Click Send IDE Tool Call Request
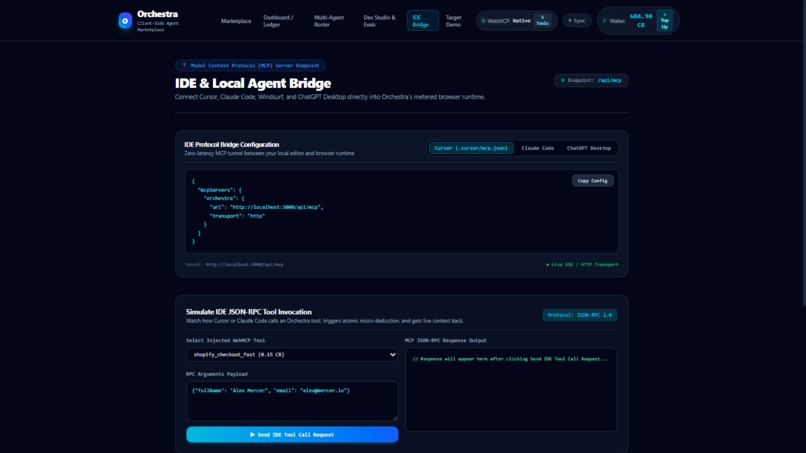The width and height of the screenshot is (806, 453). pos(292,434)
